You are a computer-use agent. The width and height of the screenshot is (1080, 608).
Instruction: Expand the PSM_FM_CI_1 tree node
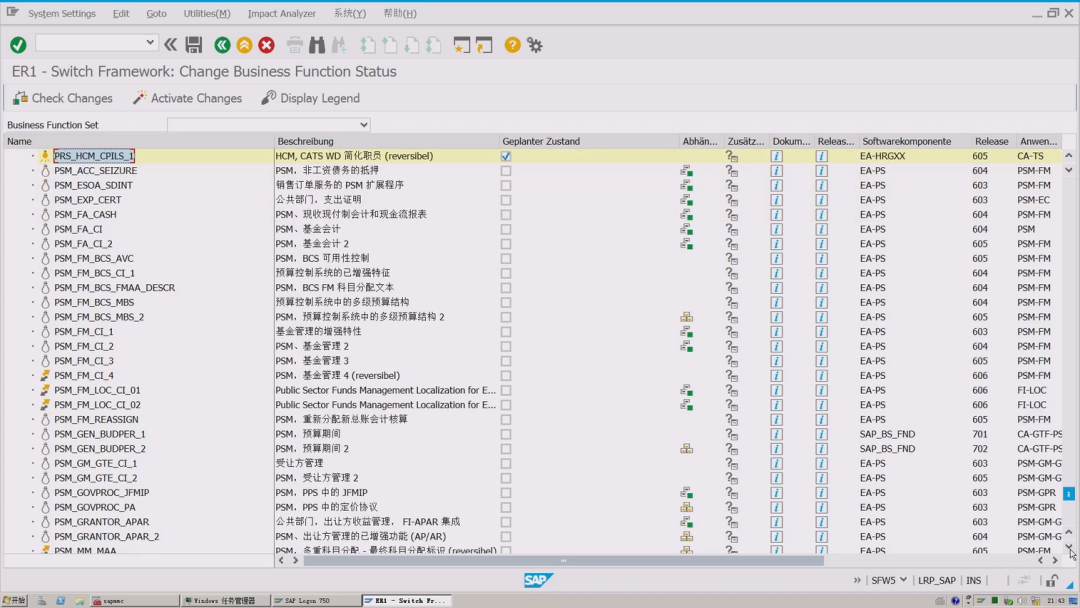click(32, 332)
